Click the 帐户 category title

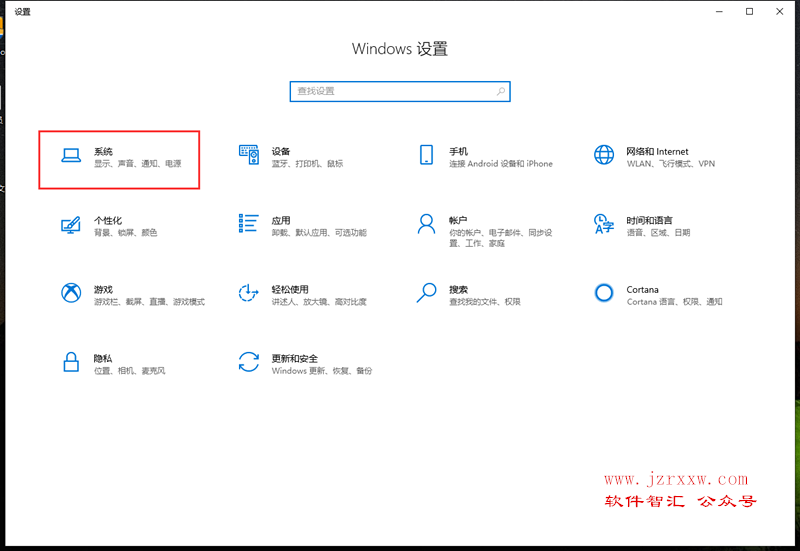(458, 220)
